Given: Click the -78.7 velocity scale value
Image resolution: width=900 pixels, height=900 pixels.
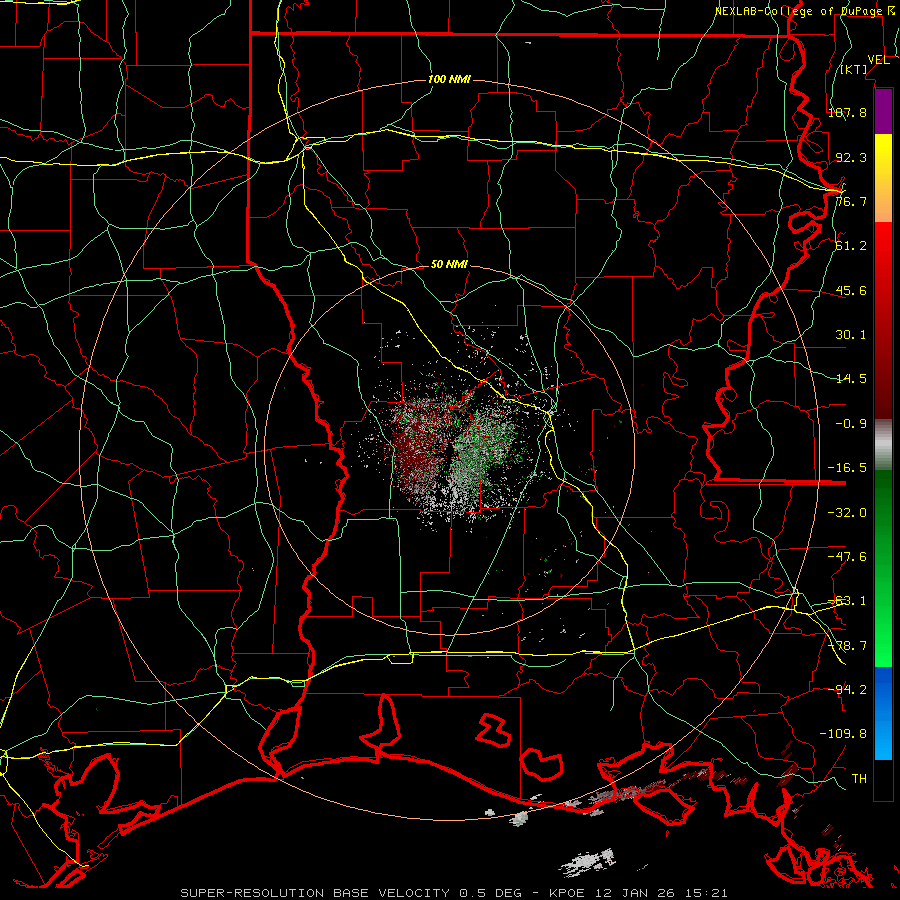Looking at the screenshot, I should click(x=847, y=646).
